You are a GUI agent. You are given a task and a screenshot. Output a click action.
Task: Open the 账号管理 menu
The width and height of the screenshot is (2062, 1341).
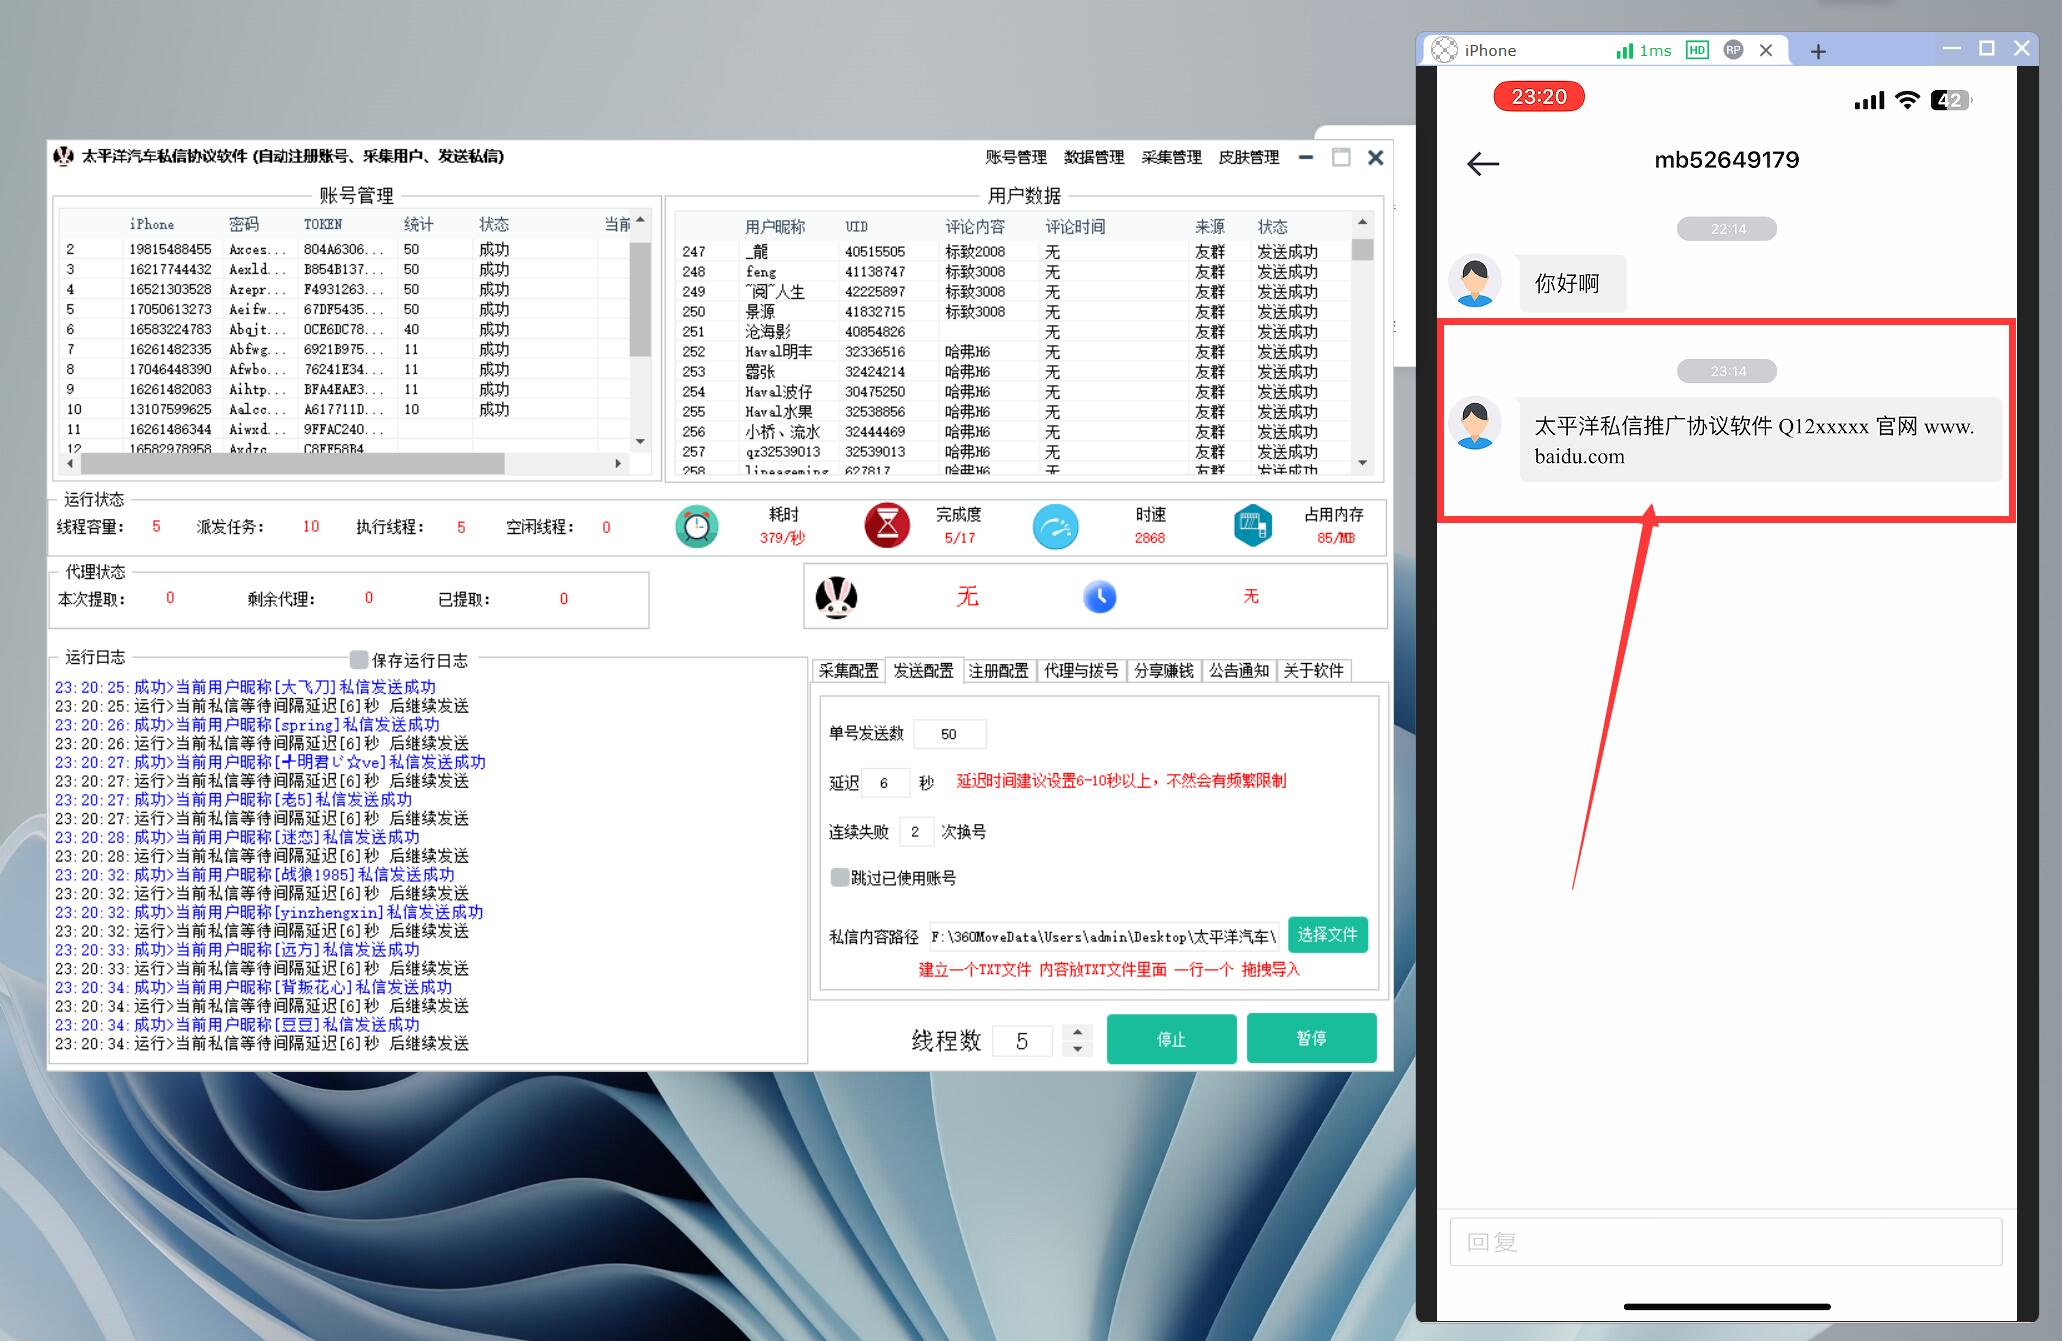[x=1015, y=157]
